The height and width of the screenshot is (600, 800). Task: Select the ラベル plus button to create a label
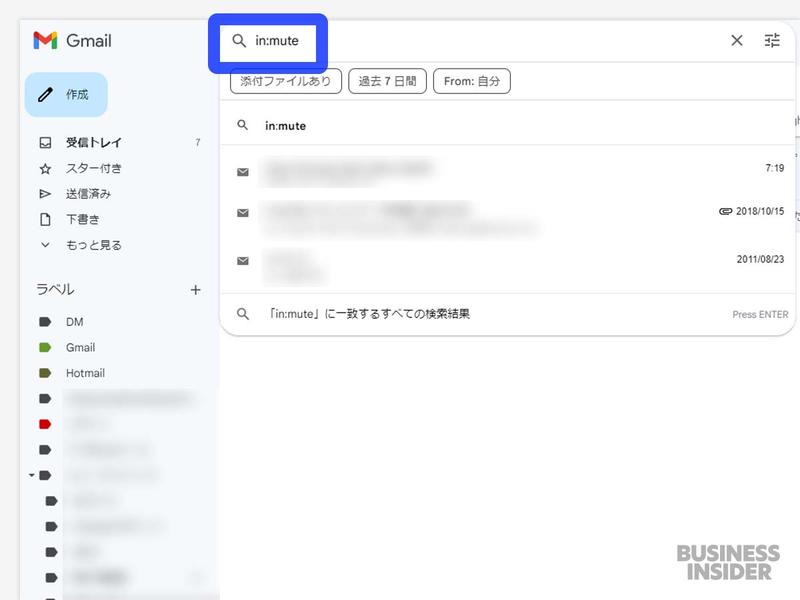coord(196,288)
